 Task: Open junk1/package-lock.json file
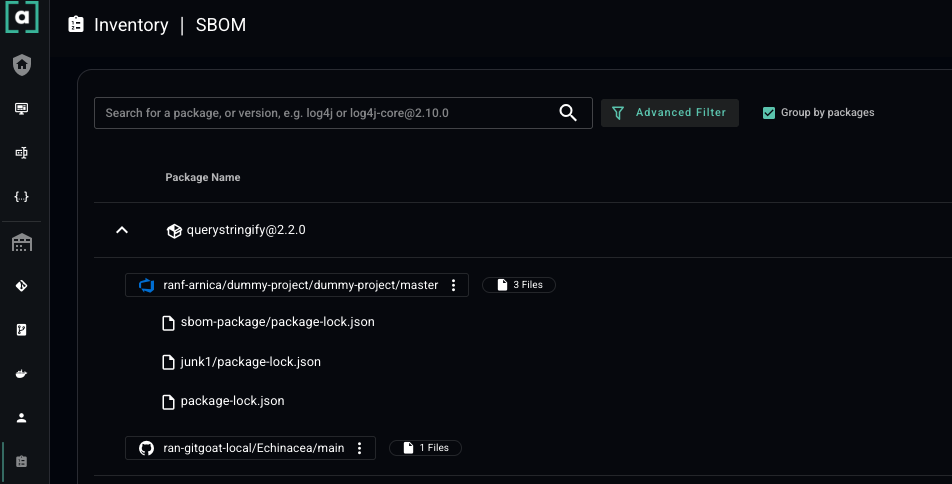[x=251, y=362]
